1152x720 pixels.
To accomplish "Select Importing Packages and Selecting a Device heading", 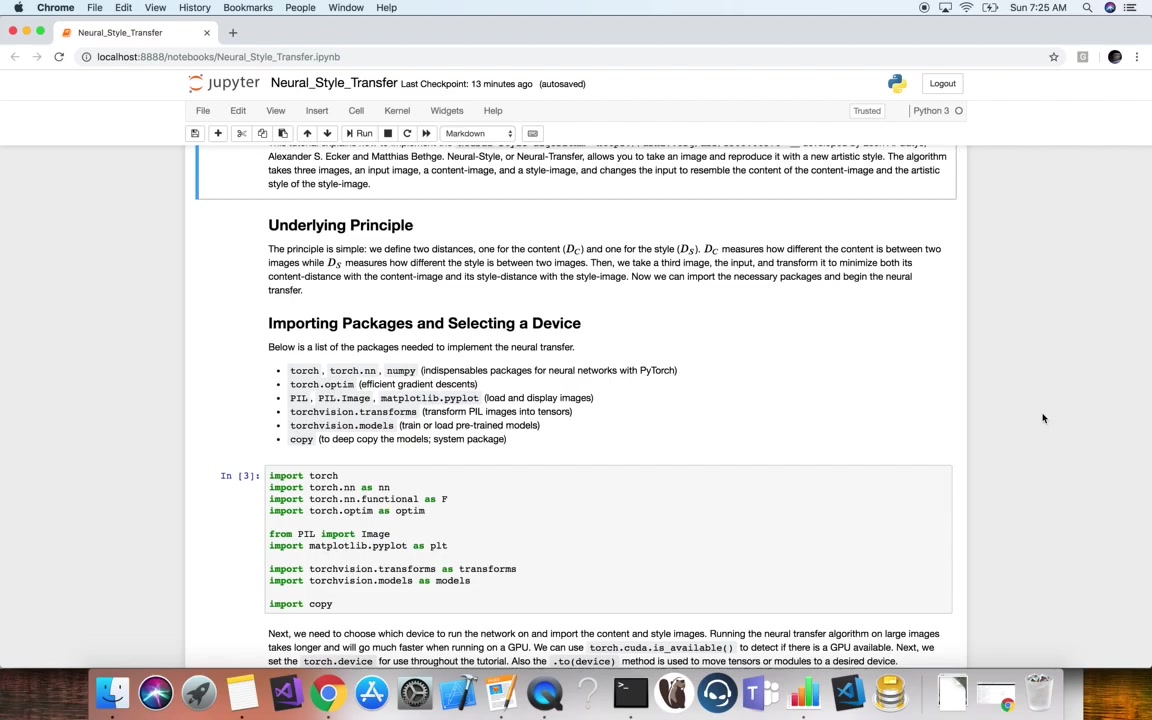I will [424, 323].
